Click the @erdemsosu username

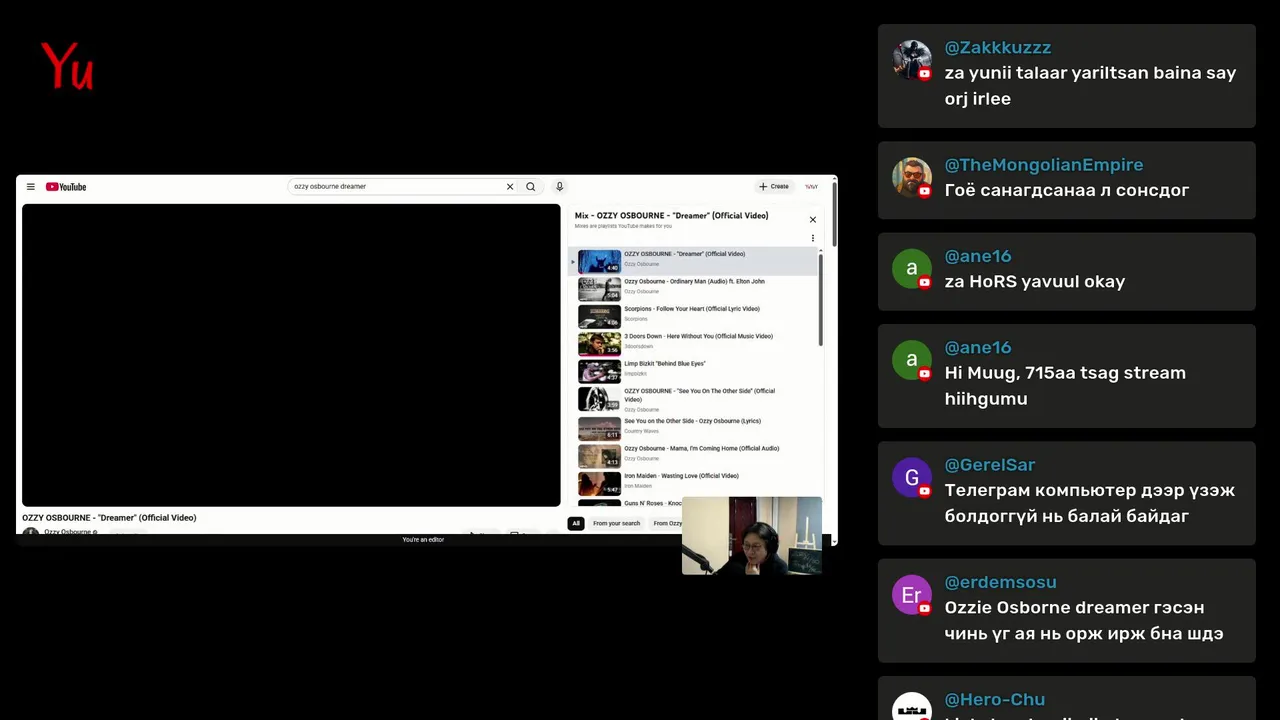[1000, 582]
